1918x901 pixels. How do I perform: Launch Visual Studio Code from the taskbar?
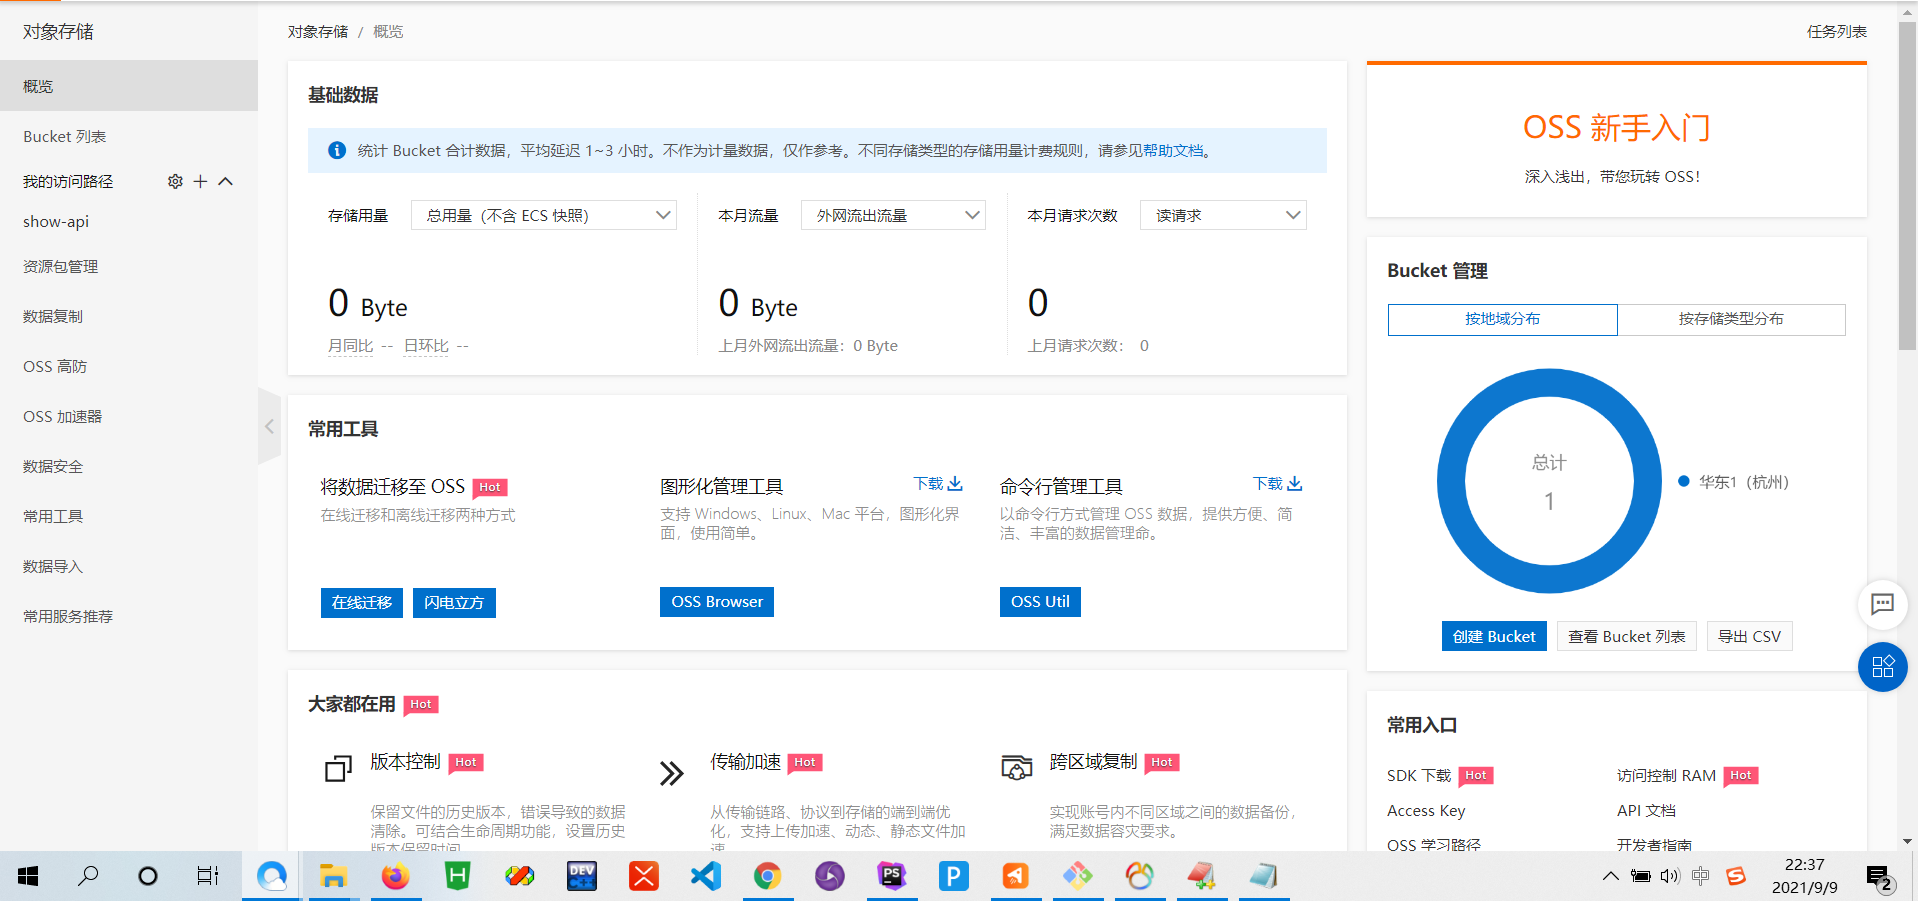pyautogui.click(x=705, y=876)
